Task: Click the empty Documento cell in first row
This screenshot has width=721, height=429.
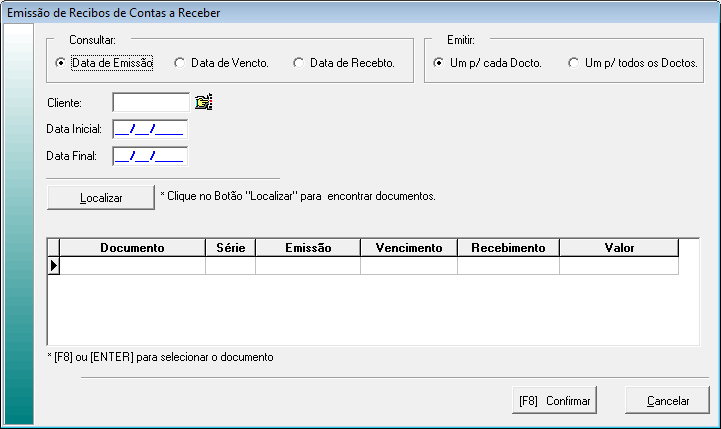Action: [x=132, y=266]
